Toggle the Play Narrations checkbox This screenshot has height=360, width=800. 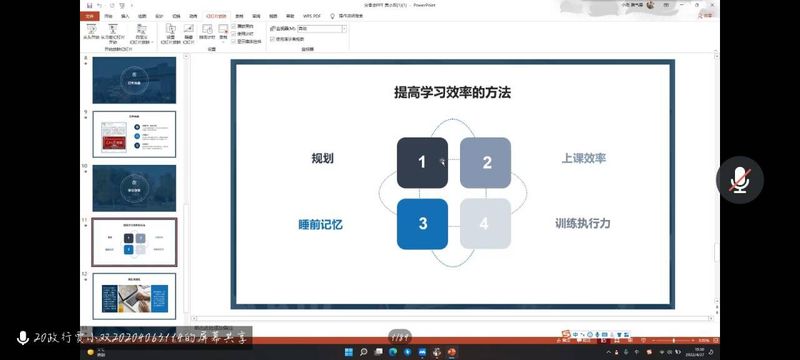[x=234, y=25]
